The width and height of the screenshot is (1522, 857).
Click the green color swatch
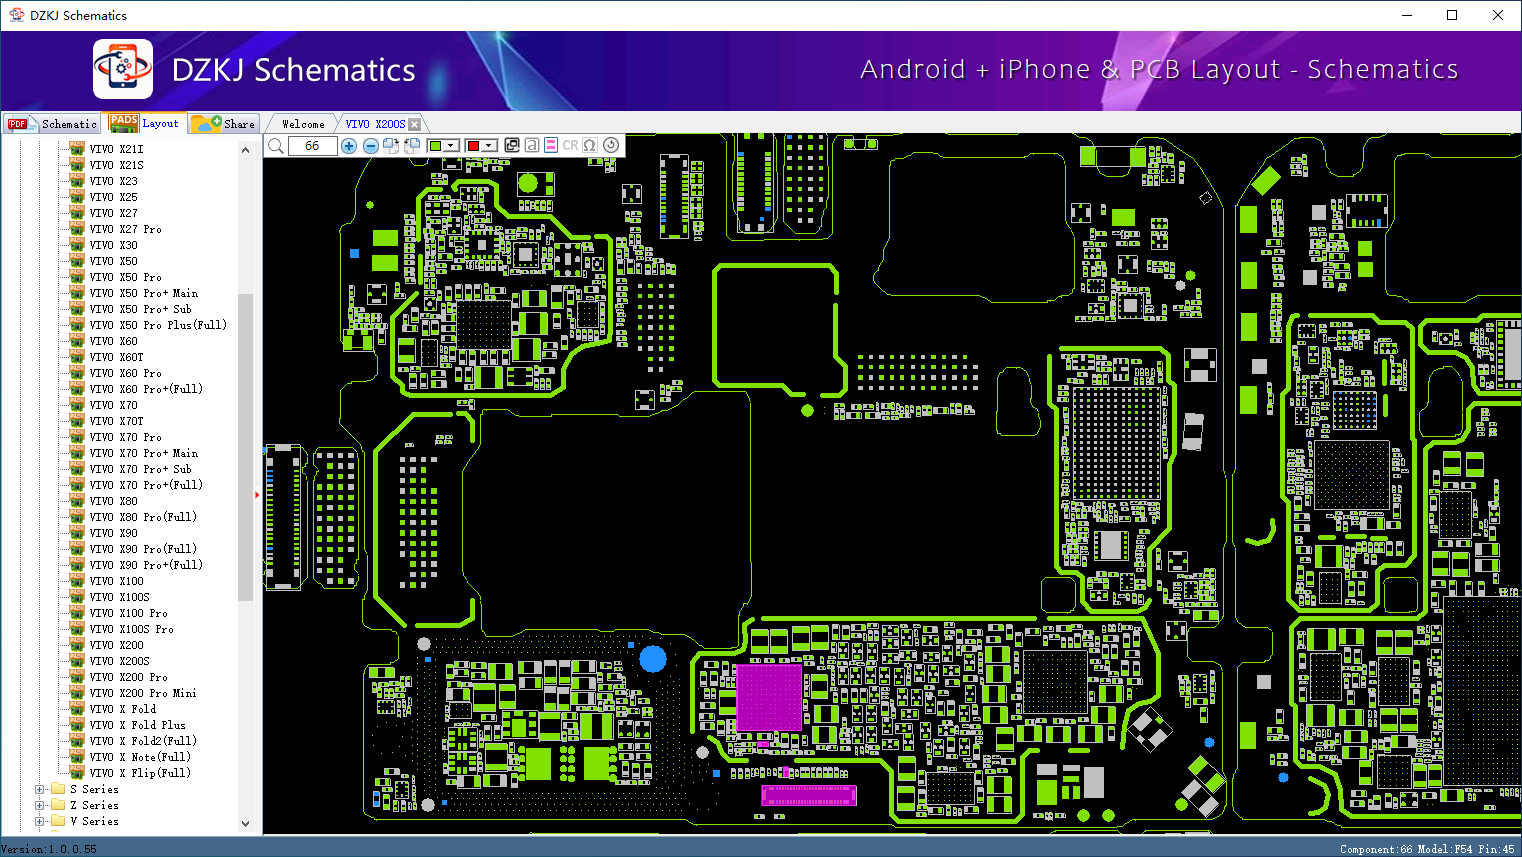coord(435,146)
